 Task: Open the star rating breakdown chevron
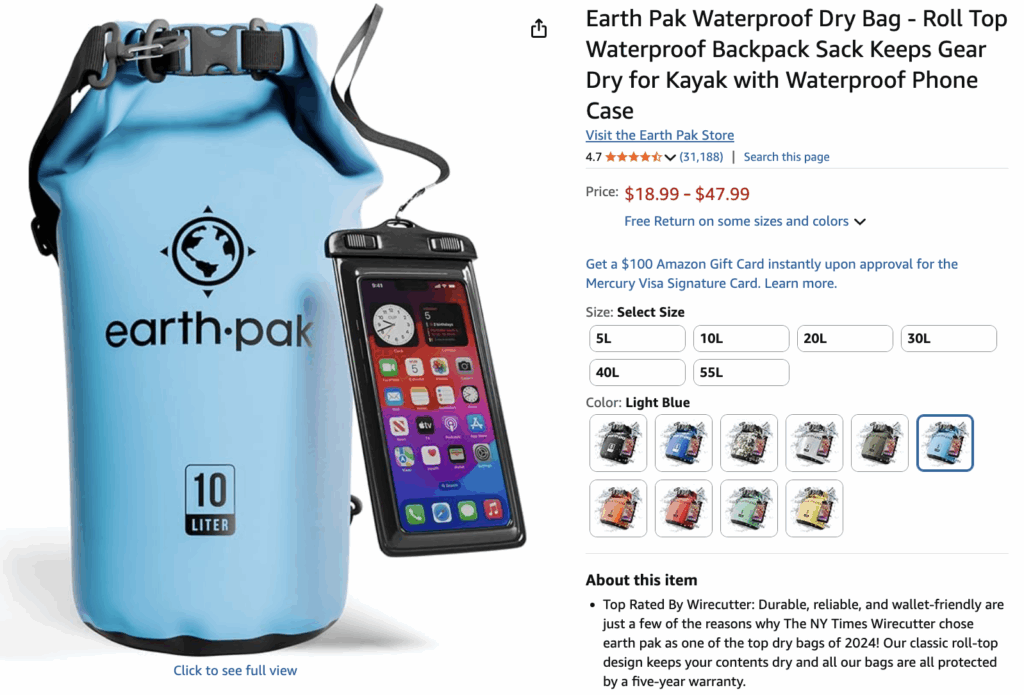click(x=670, y=157)
